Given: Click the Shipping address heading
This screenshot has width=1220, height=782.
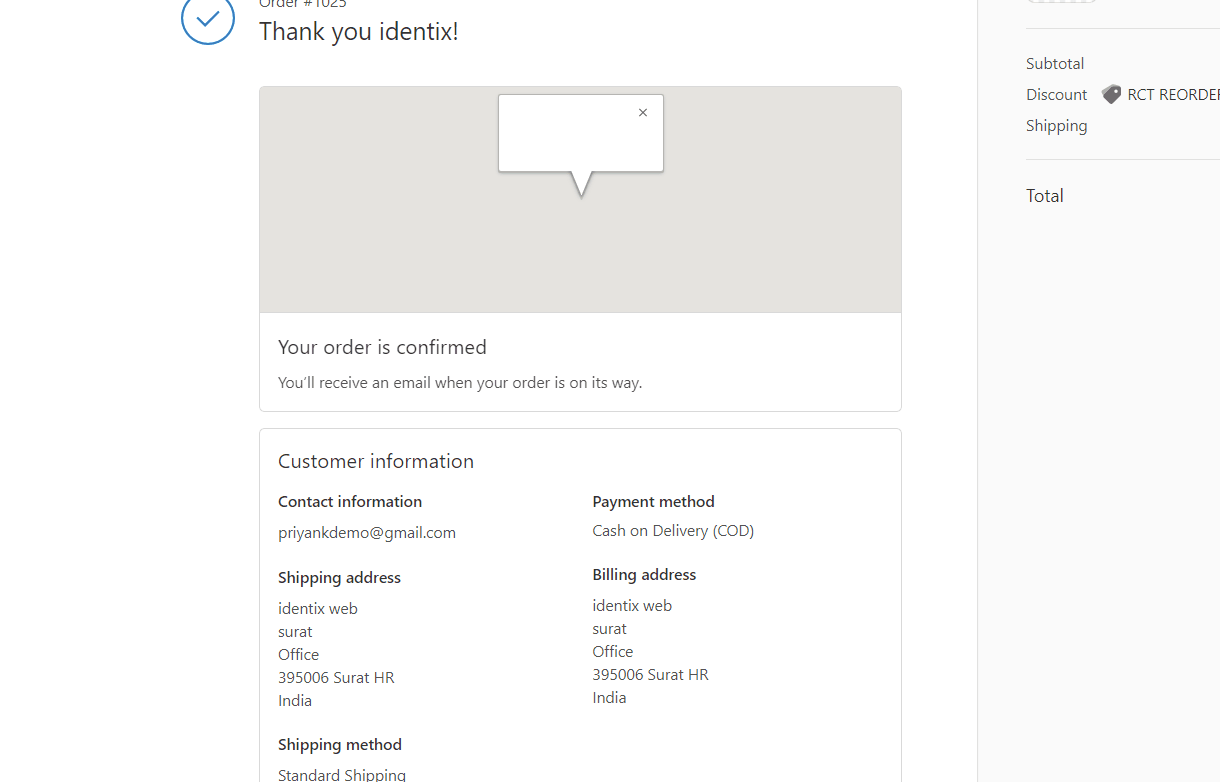Looking at the screenshot, I should pyautogui.click(x=339, y=578).
